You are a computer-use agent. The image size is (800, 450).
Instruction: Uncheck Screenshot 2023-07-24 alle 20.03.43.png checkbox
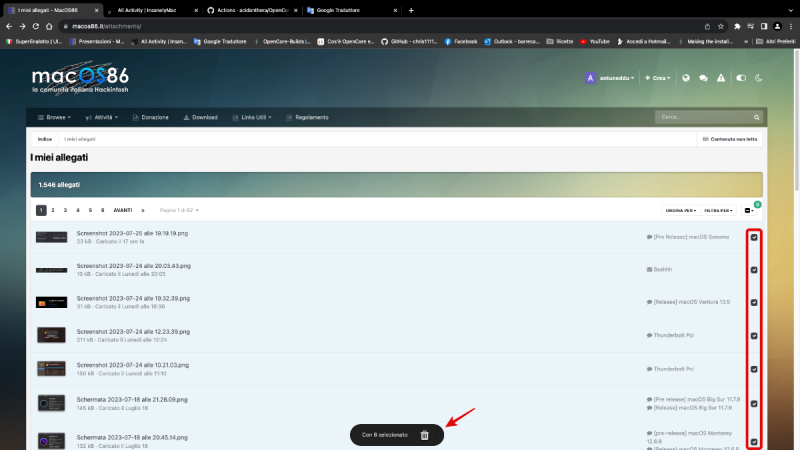point(754,270)
